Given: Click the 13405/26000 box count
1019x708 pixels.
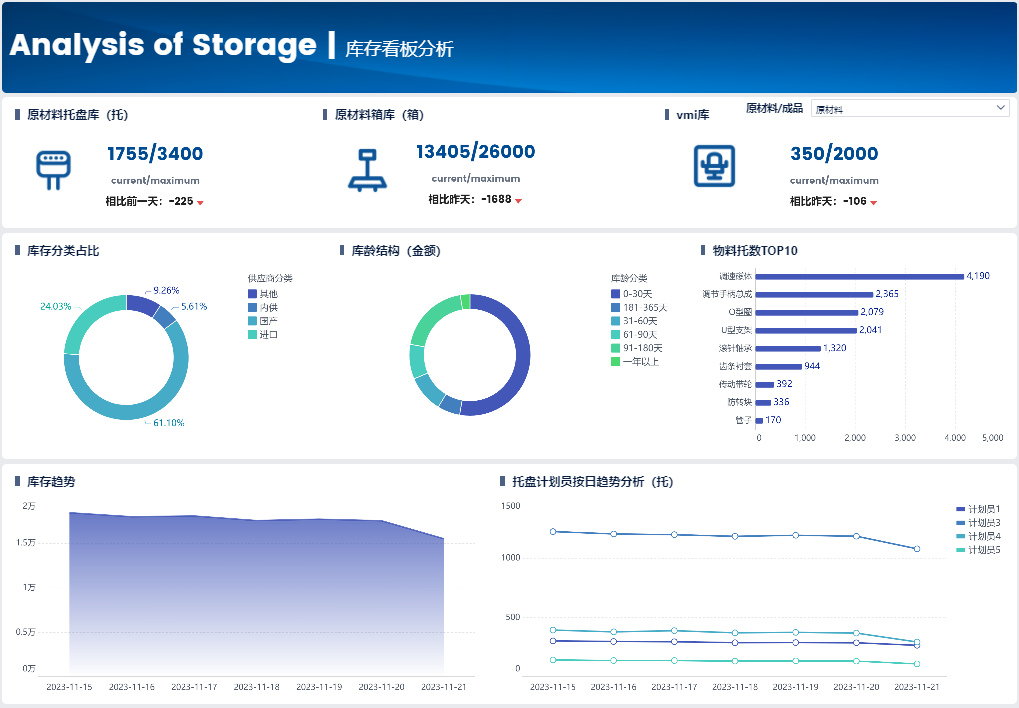Looking at the screenshot, I should click(x=475, y=152).
